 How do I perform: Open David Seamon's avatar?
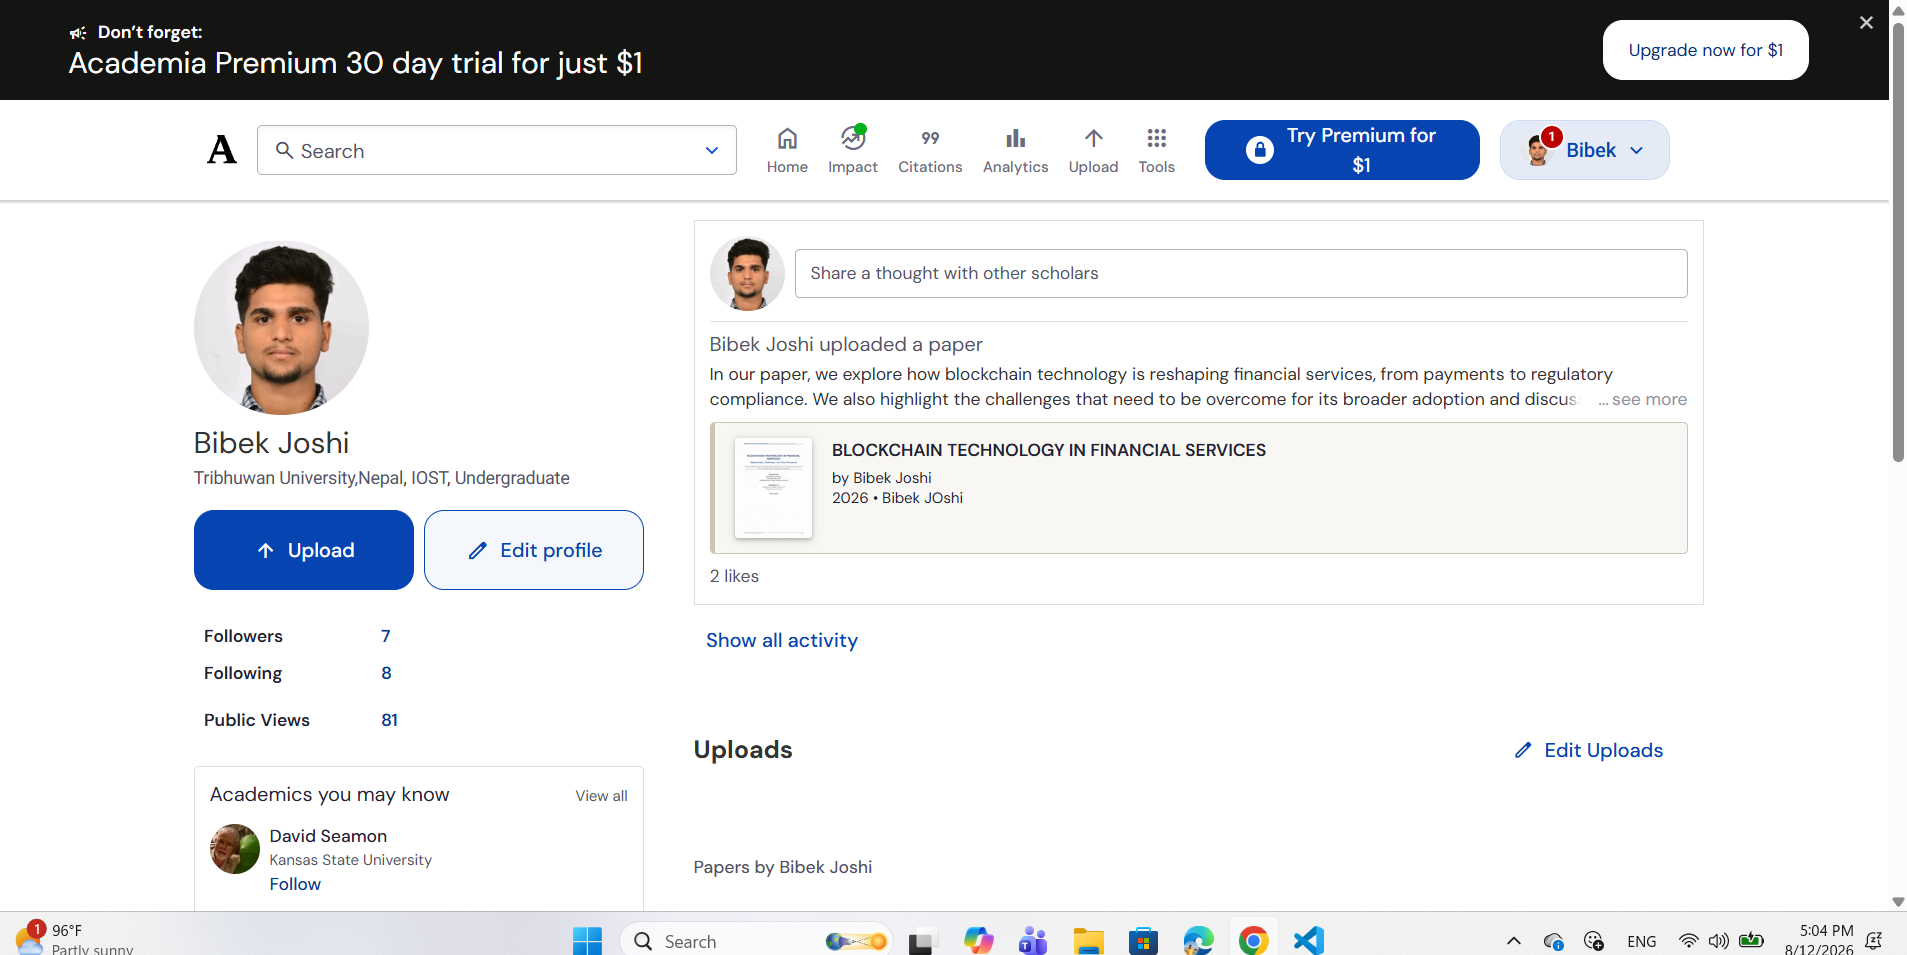pyautogui.click(x=235, y=849)
